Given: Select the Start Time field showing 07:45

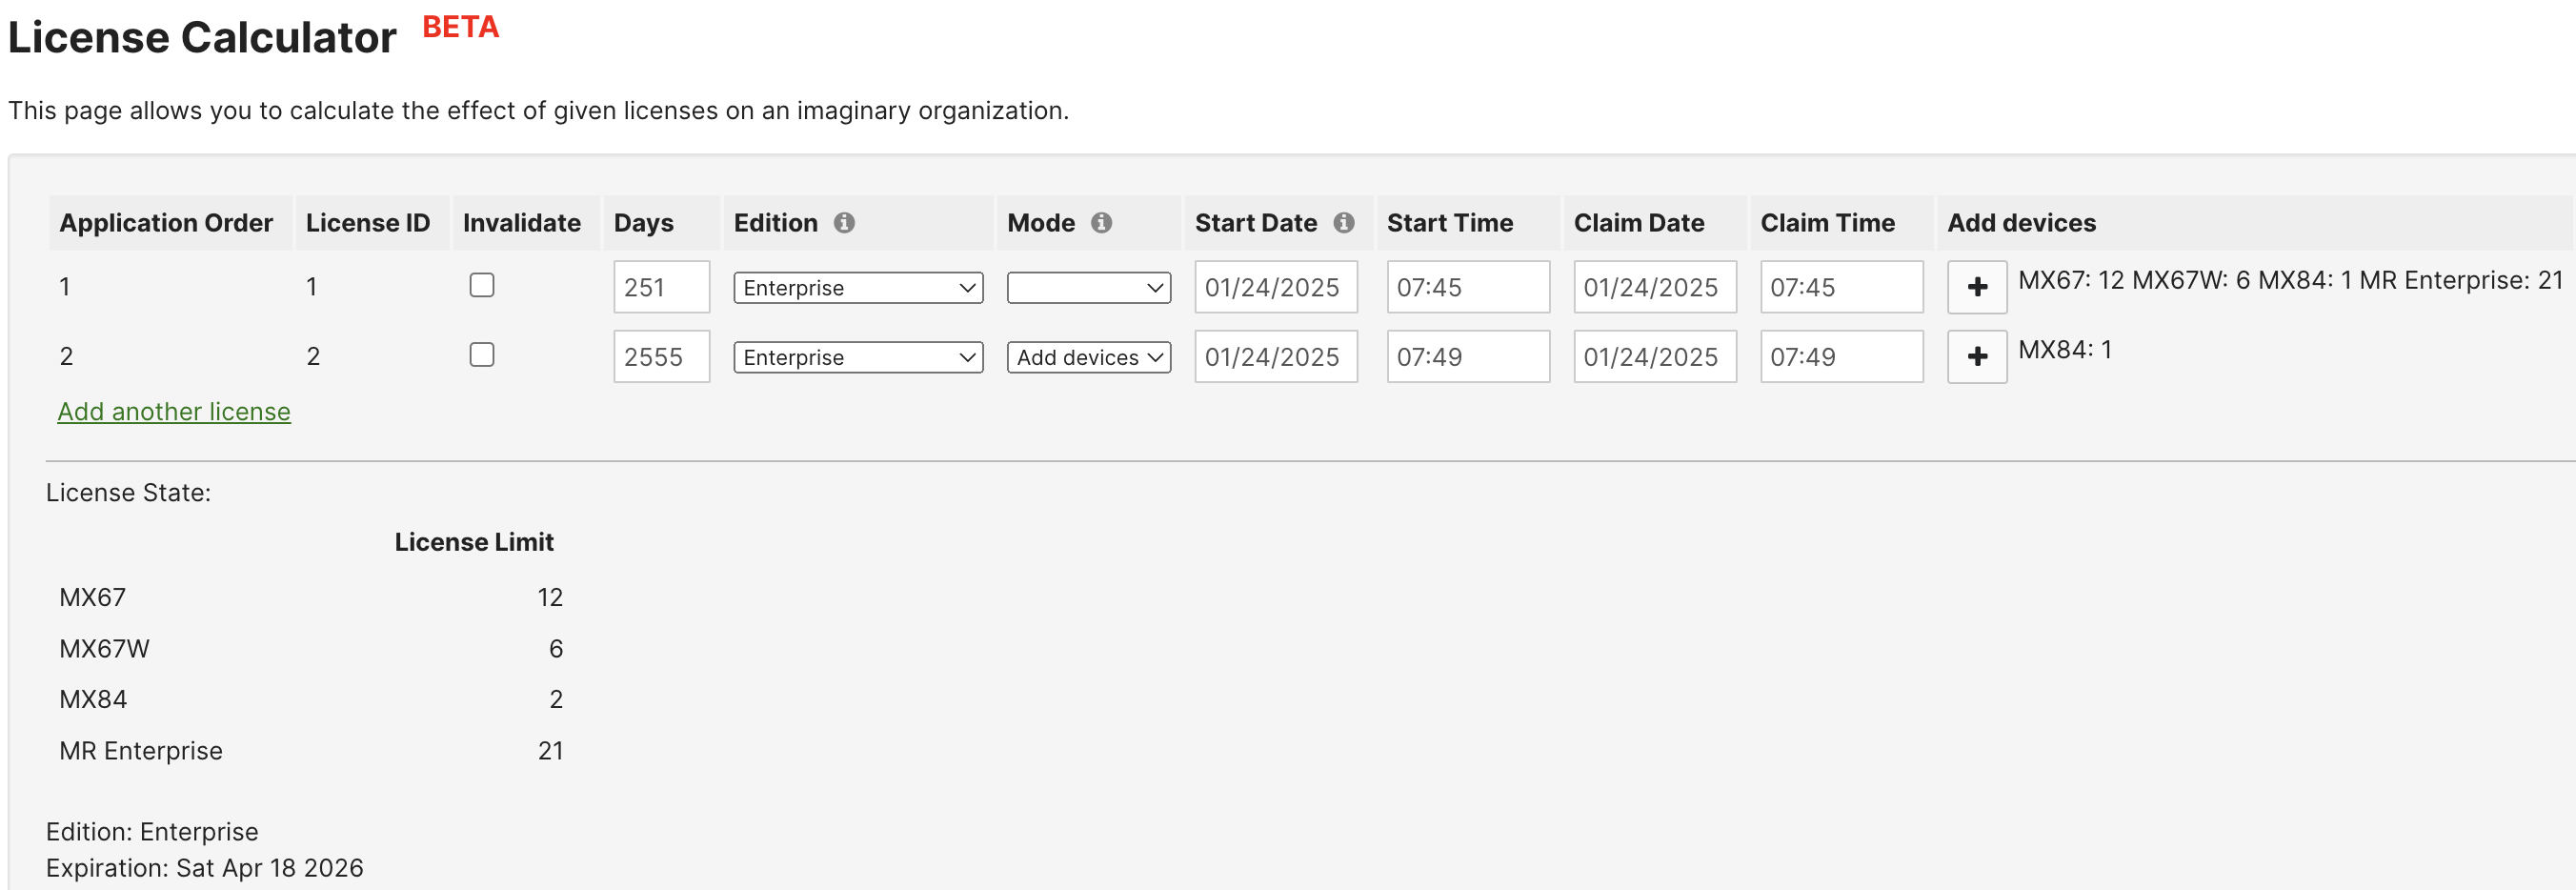Looking at the screenshot, I should click(1467, 287).
